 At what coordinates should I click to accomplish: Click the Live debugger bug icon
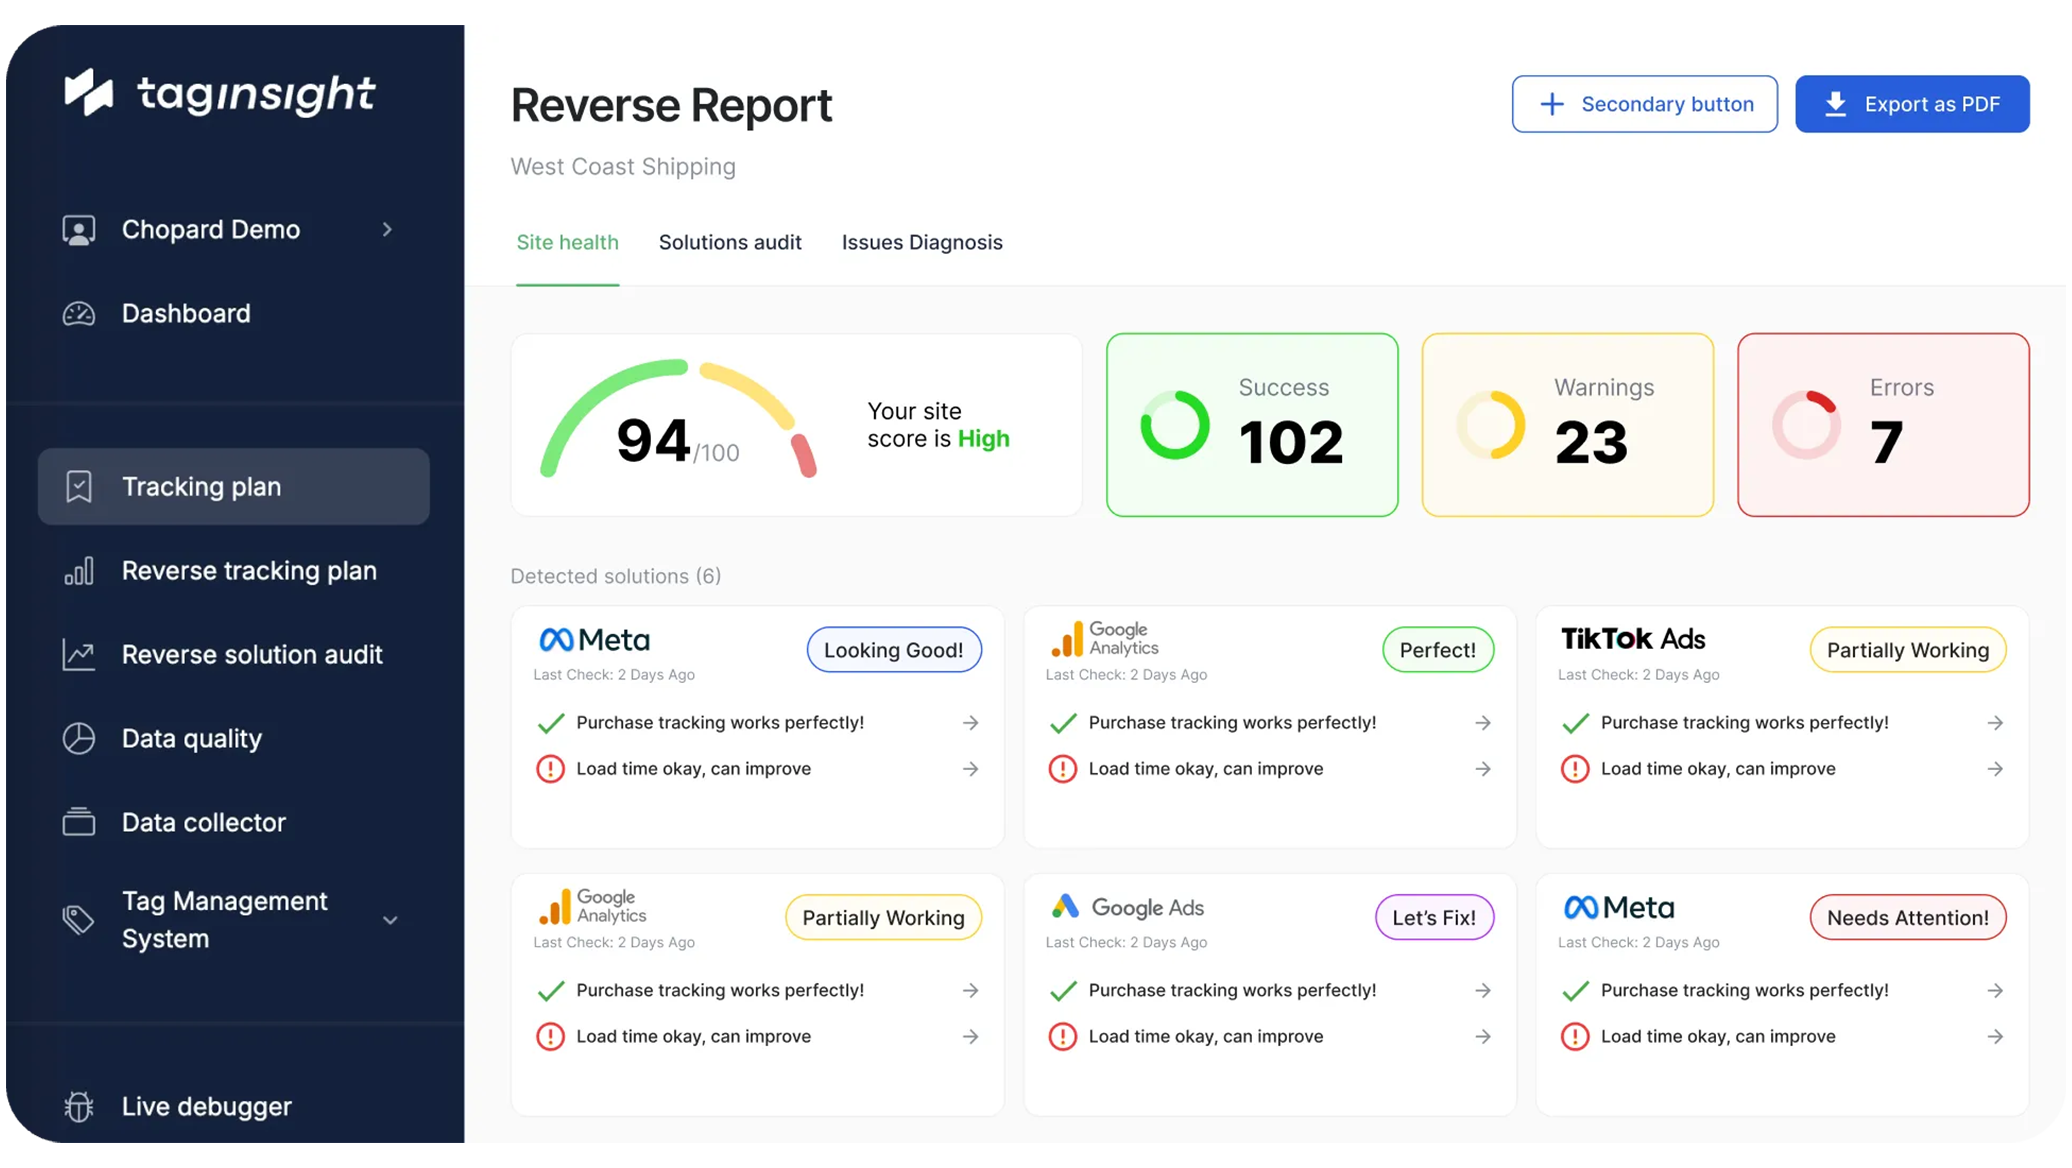click(79, 1106)
